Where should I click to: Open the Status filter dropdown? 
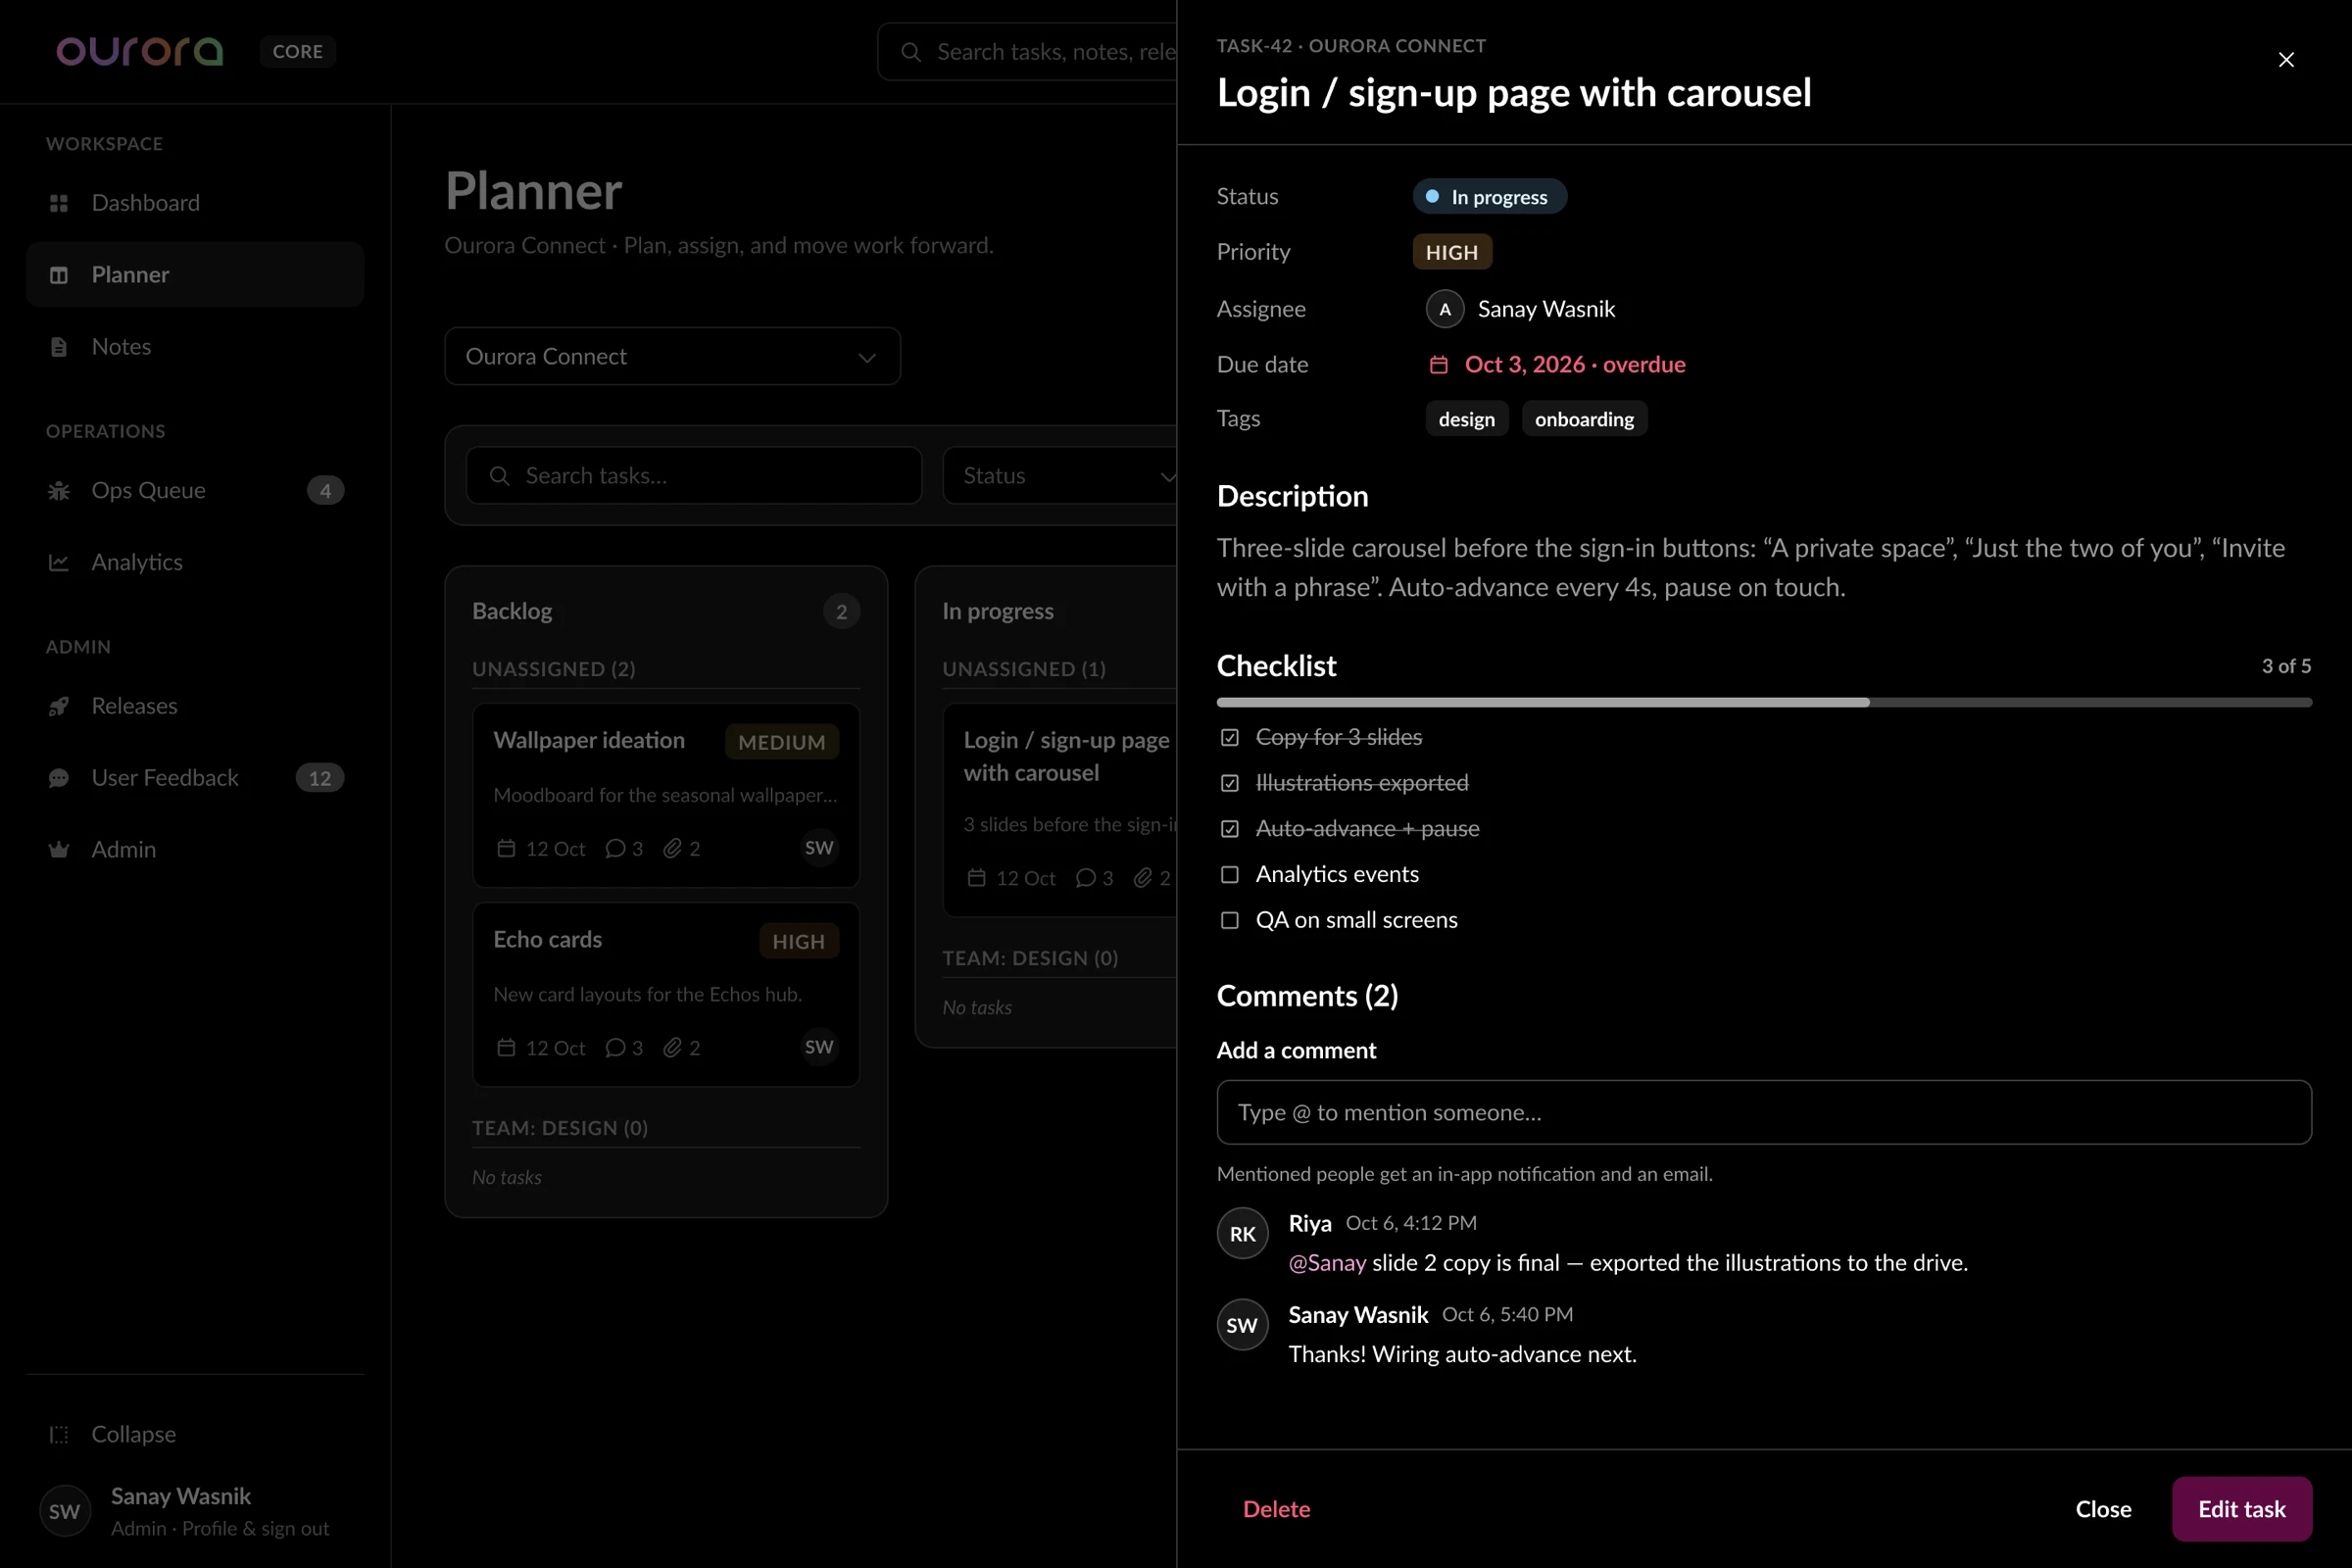tap(1060, 476)
